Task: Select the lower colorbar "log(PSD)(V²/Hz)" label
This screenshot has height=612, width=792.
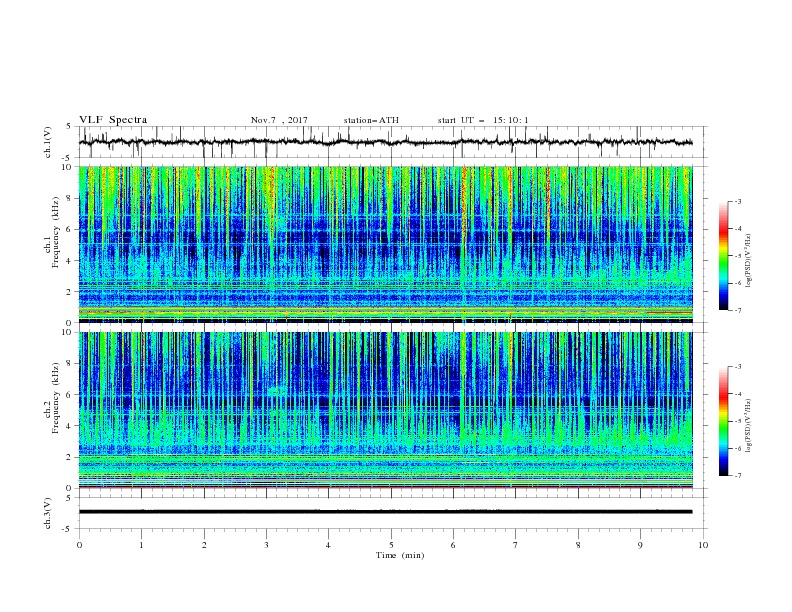Action: tap(749, 425)
